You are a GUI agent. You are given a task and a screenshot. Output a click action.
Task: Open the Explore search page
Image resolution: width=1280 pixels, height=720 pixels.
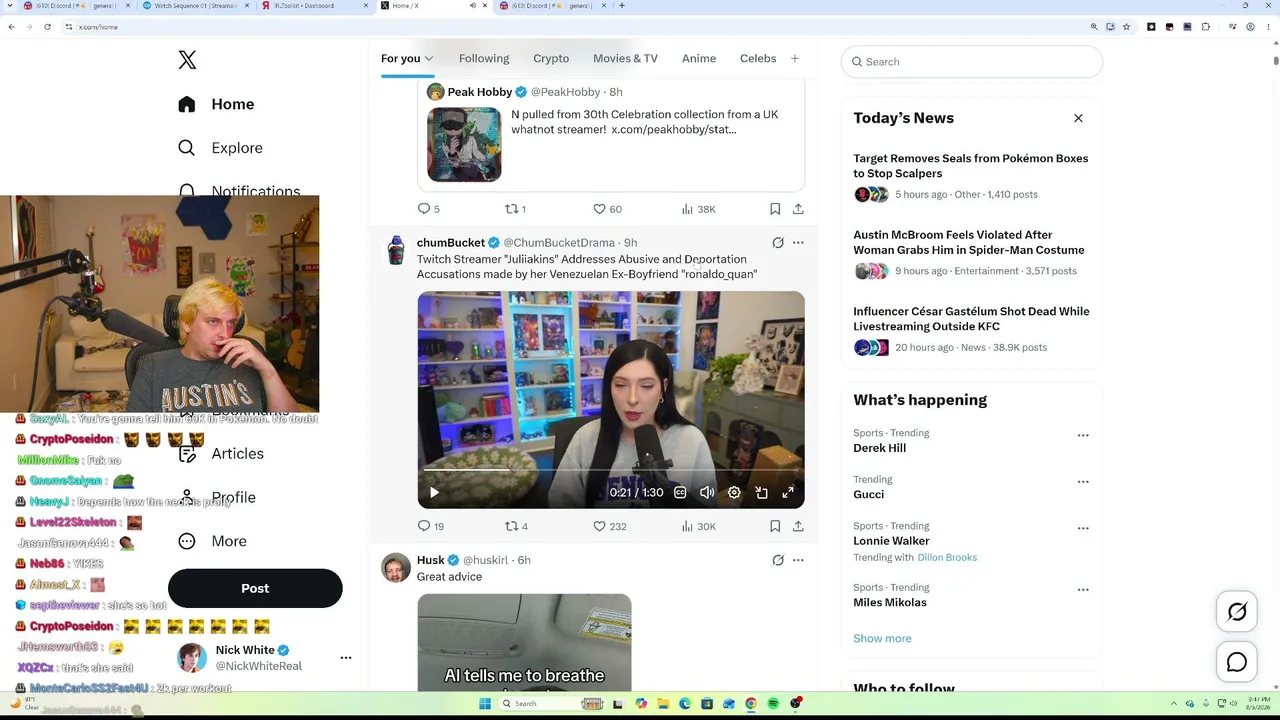(220, 148)
